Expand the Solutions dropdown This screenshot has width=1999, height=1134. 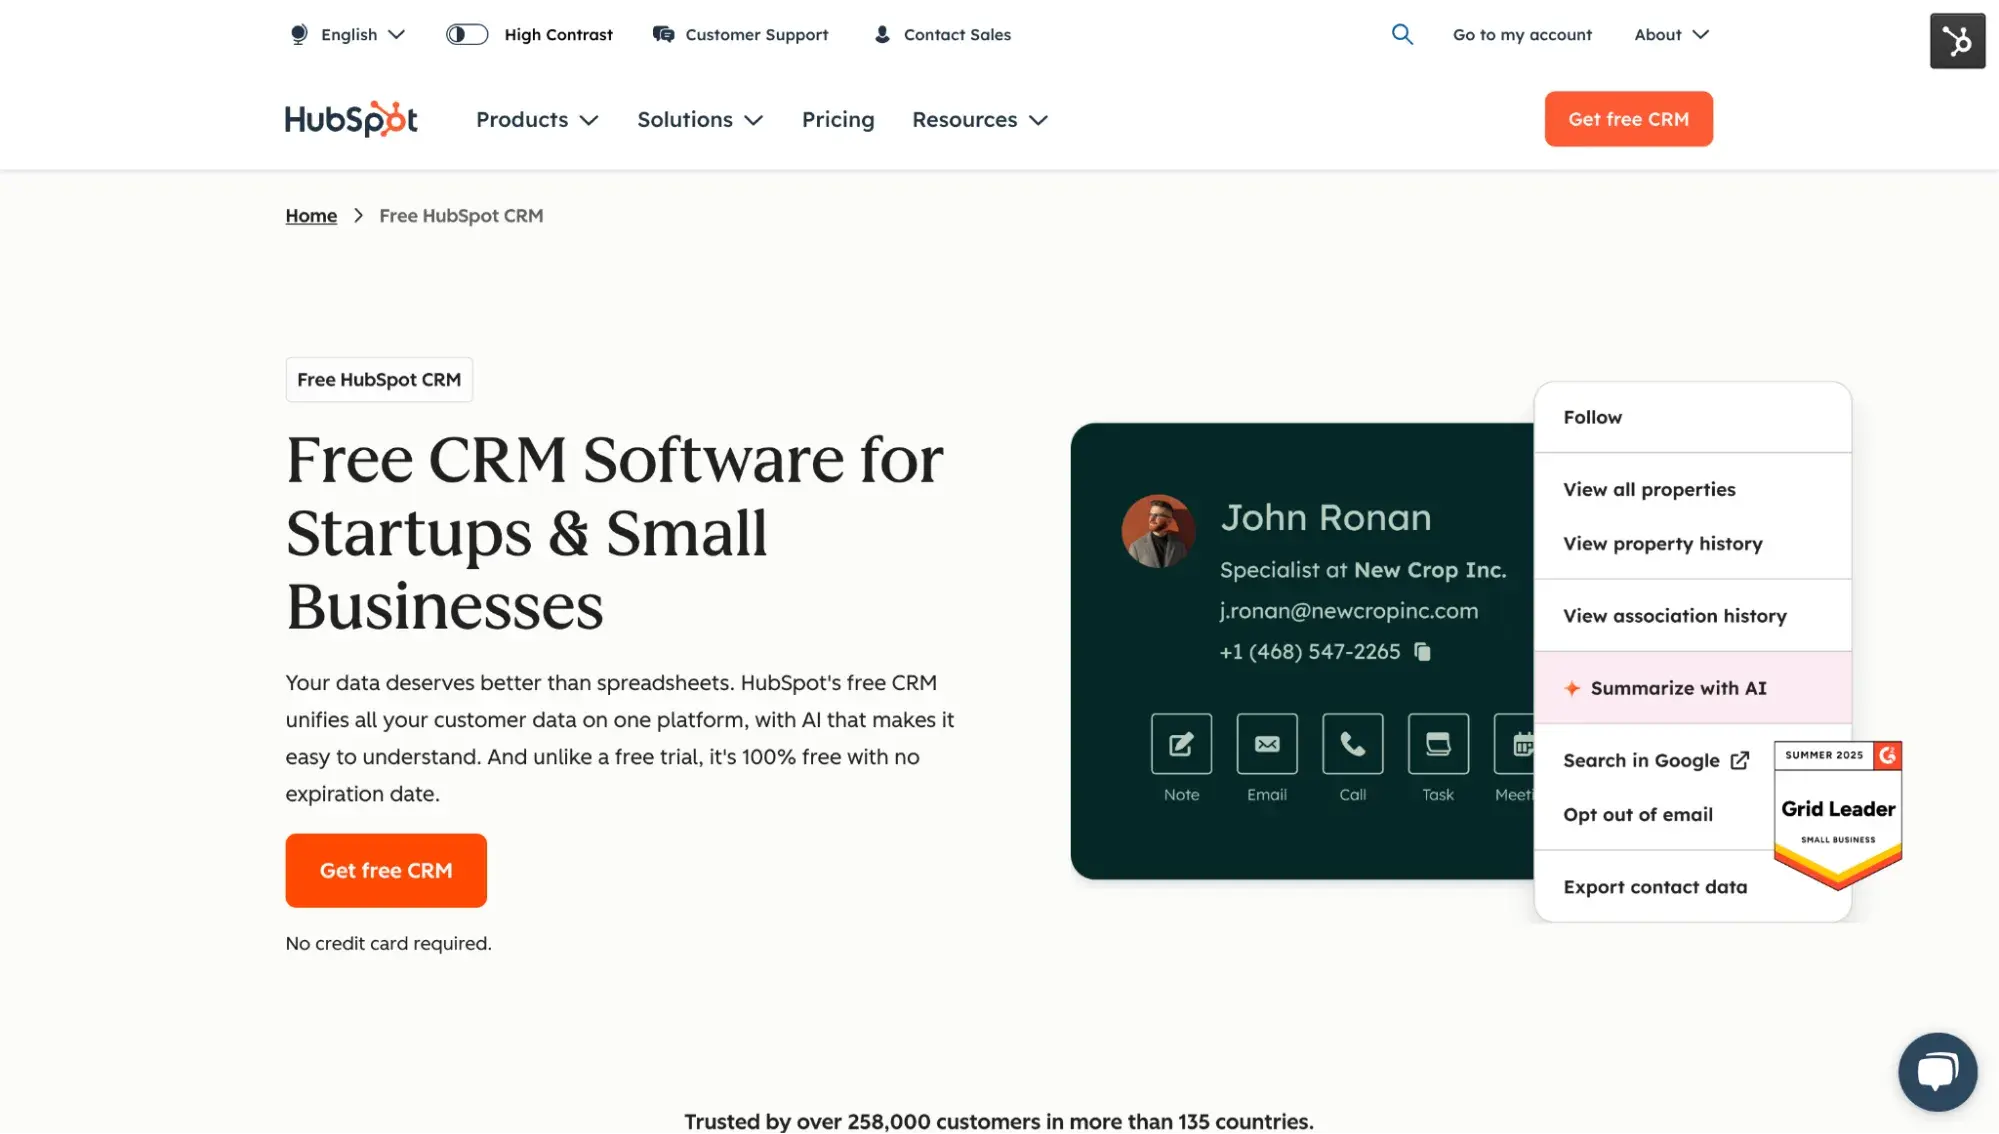tap(700, 119)
